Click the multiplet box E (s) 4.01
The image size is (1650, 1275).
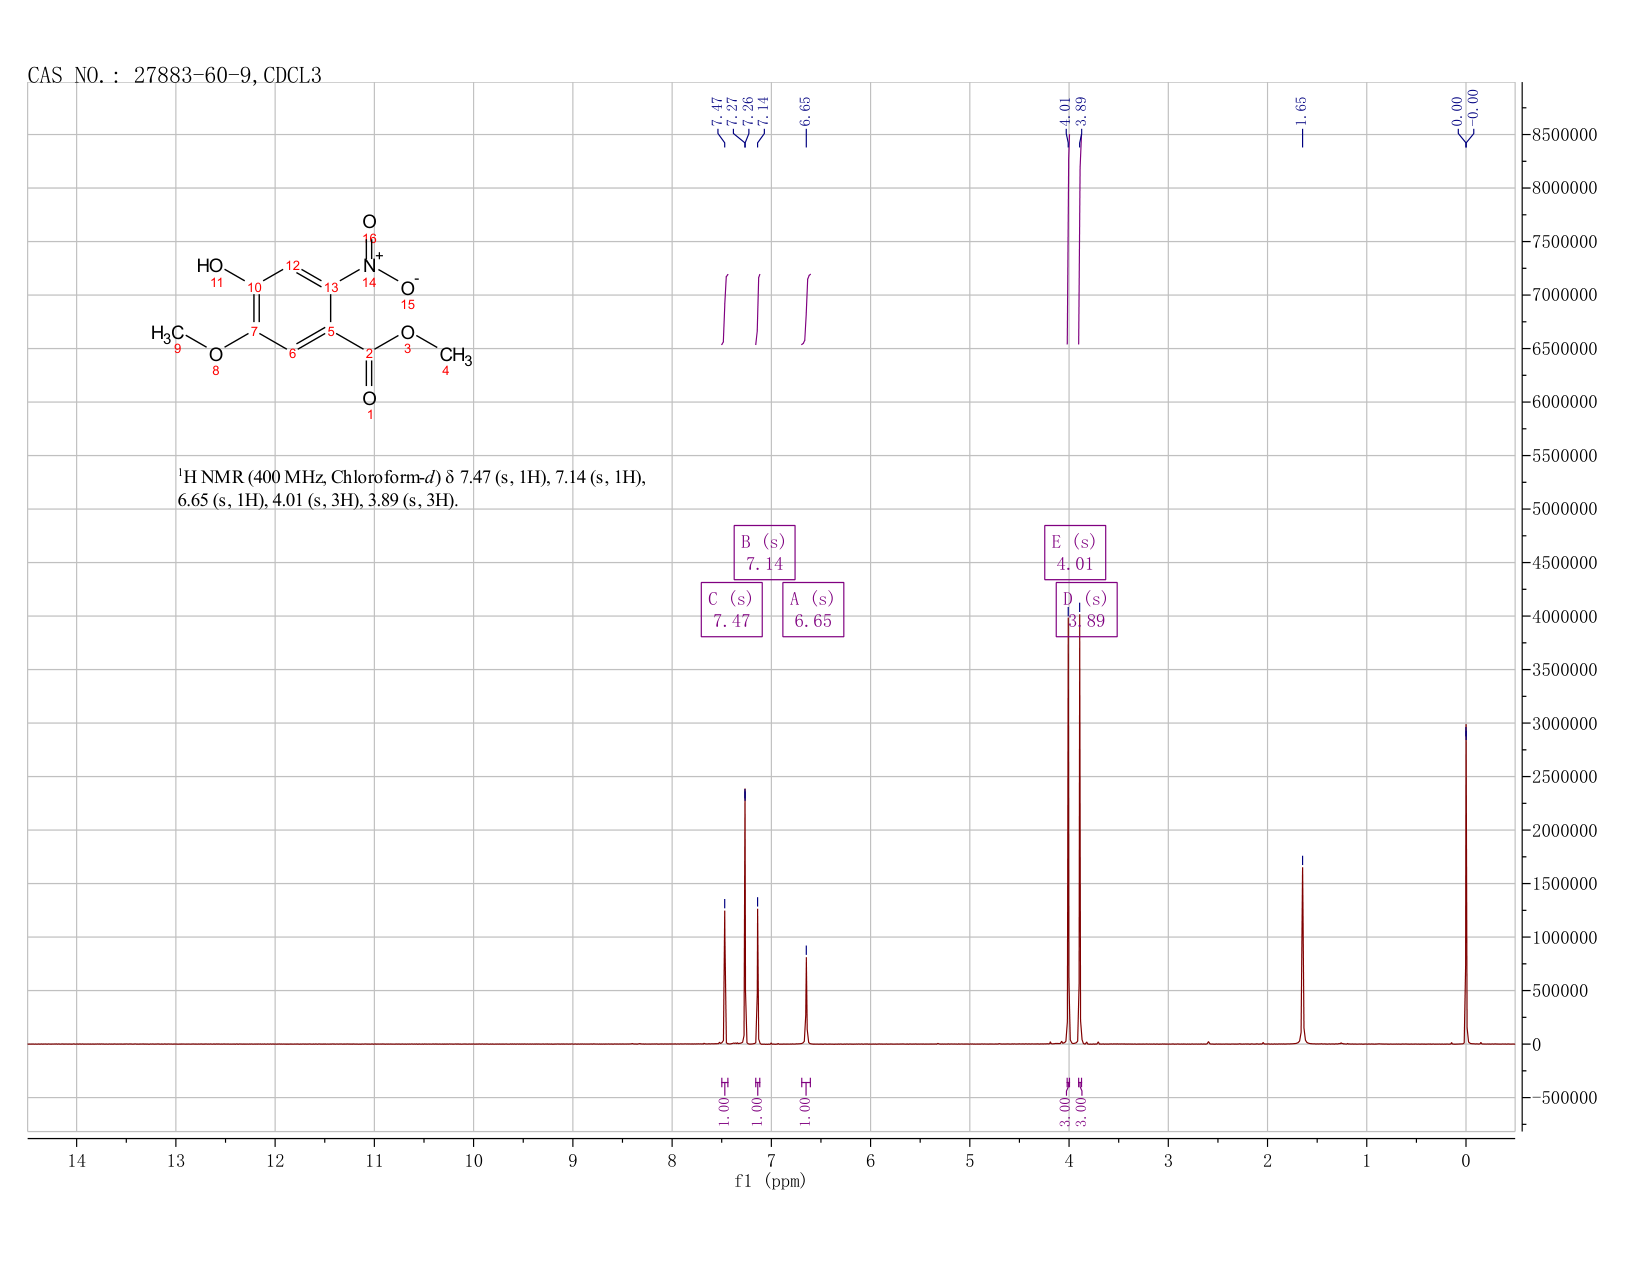[1075, 552]
